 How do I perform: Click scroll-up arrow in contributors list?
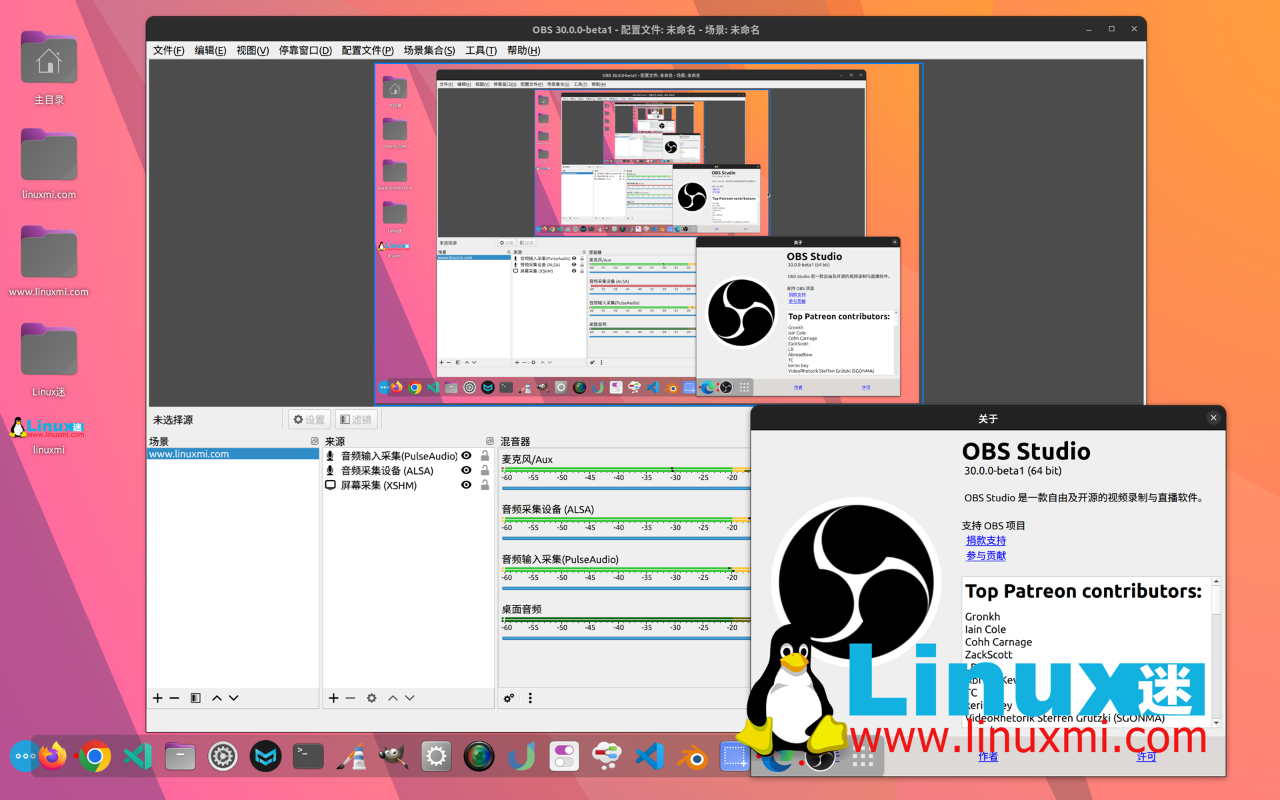pos(1217,582)
